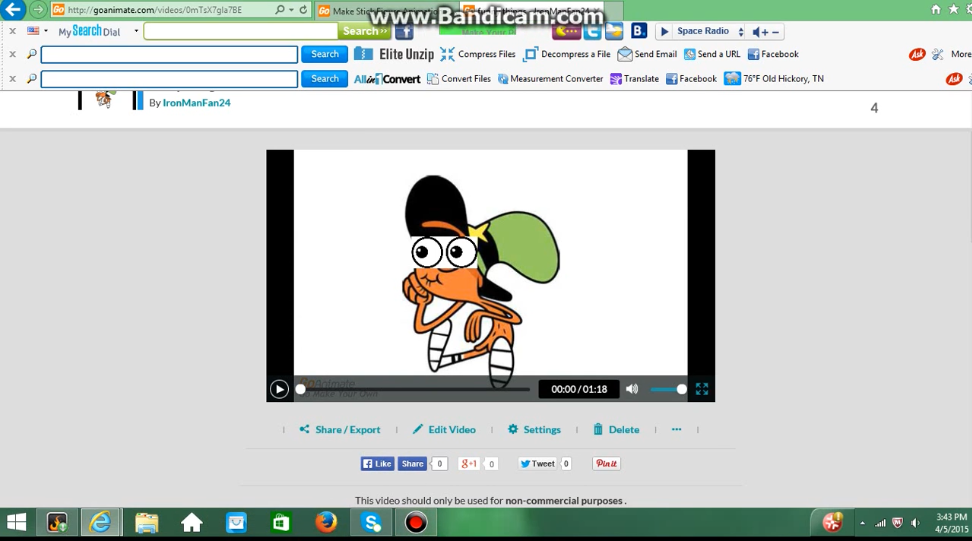Click Decompress a File

coord(567,55)
